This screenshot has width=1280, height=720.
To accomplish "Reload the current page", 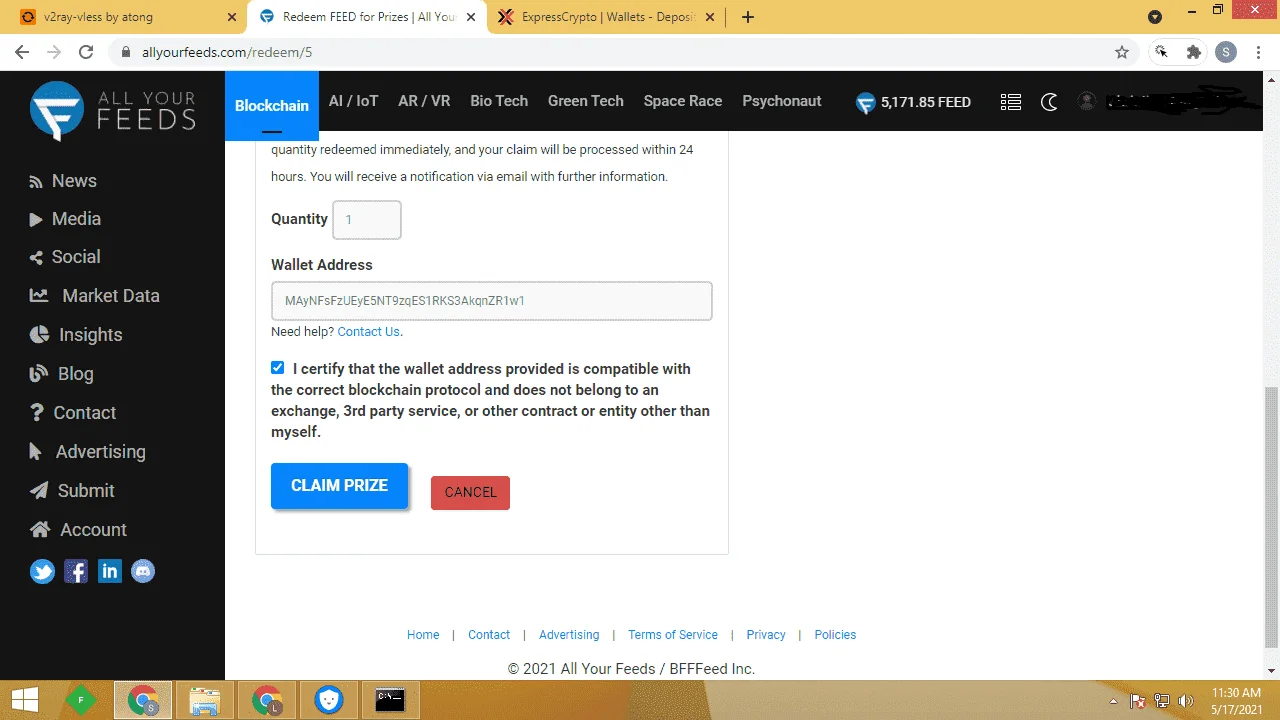I will click(86, 52).
